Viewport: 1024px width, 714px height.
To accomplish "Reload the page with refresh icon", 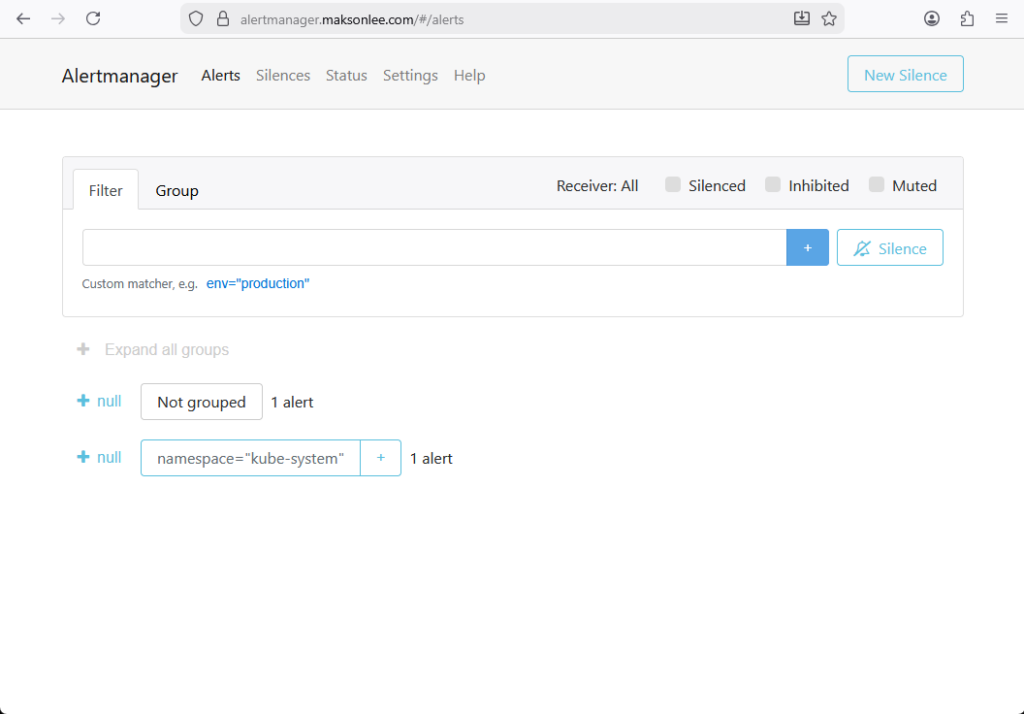I will pos(93,18).
